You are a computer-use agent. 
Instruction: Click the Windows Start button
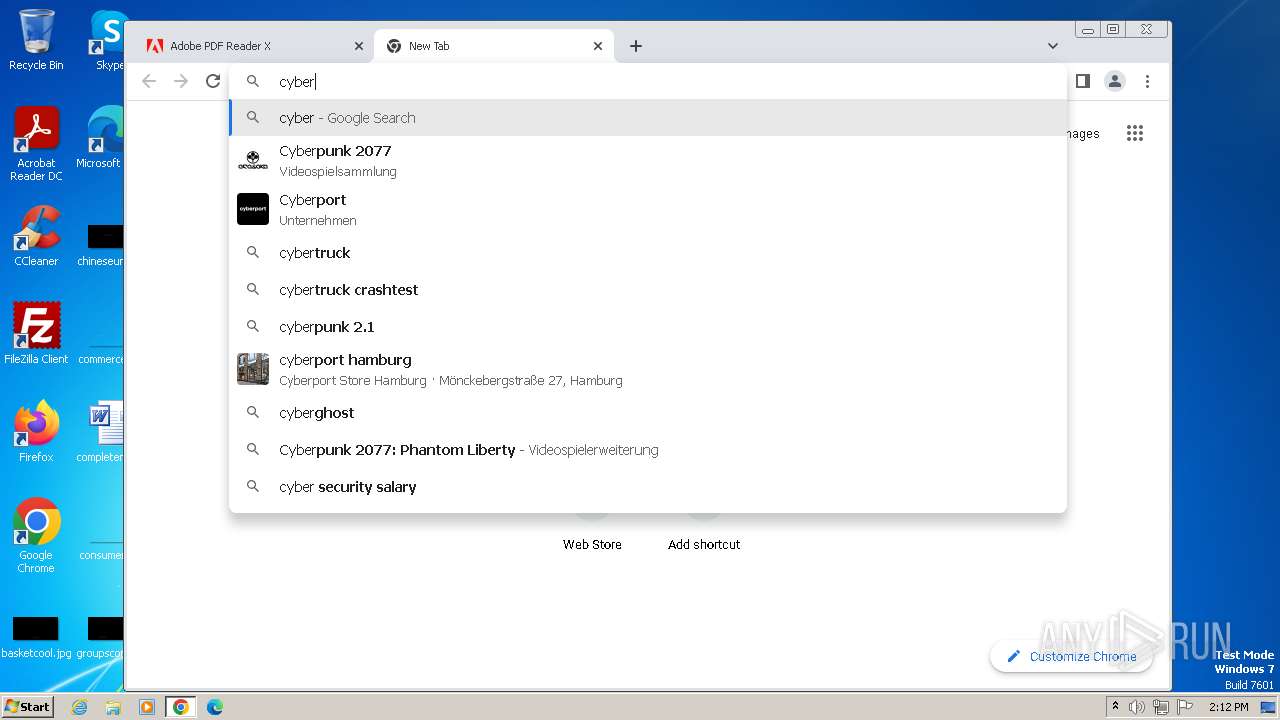pyautogui.click(x=28, y=706)
